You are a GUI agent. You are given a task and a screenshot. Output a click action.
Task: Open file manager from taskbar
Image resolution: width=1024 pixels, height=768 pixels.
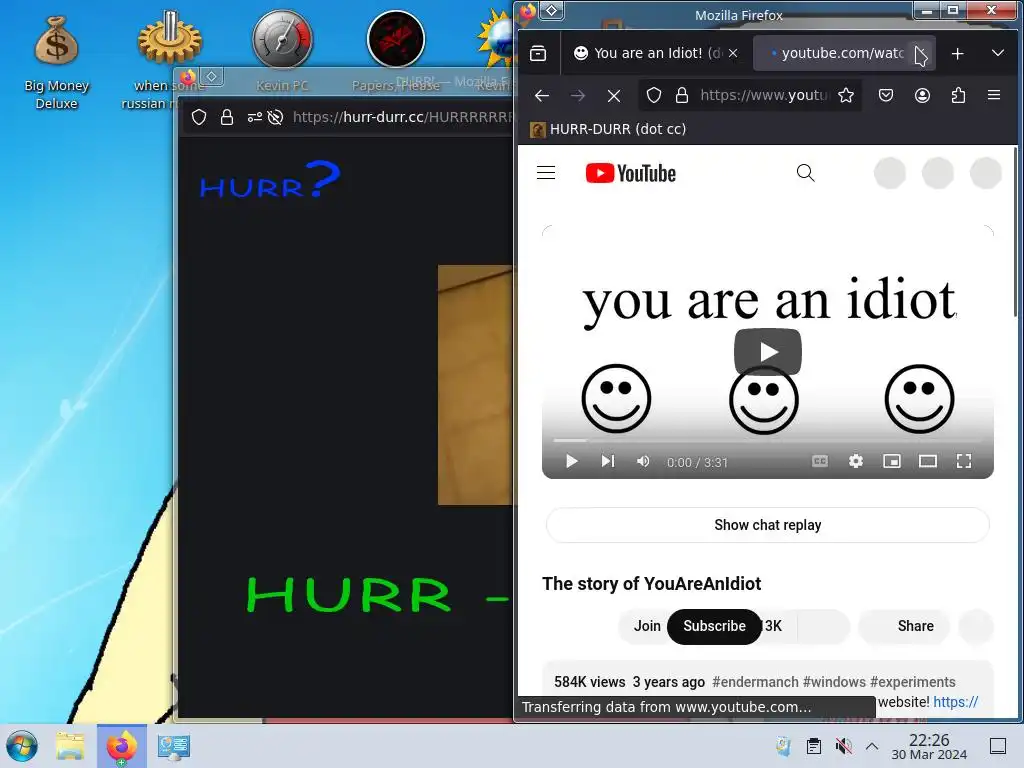pos(70,746)
